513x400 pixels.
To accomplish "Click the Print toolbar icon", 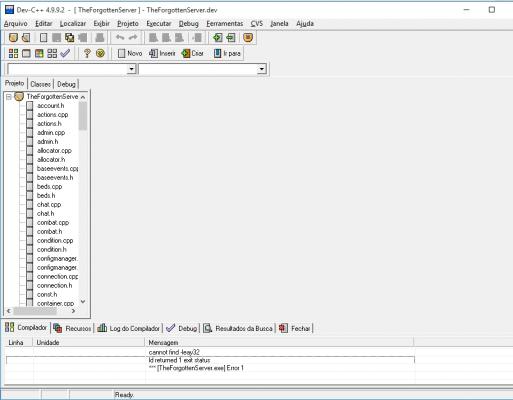I will 100,38.
